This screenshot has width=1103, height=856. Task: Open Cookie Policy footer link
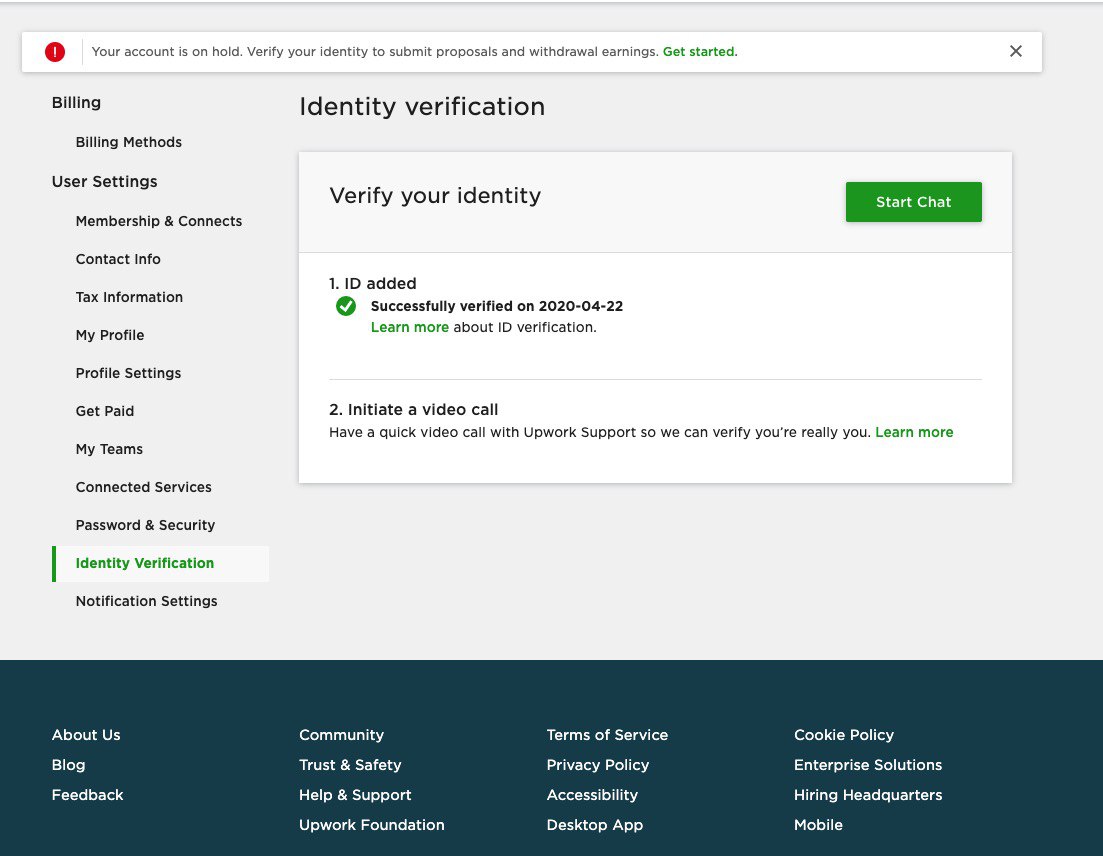click(844, 735)
